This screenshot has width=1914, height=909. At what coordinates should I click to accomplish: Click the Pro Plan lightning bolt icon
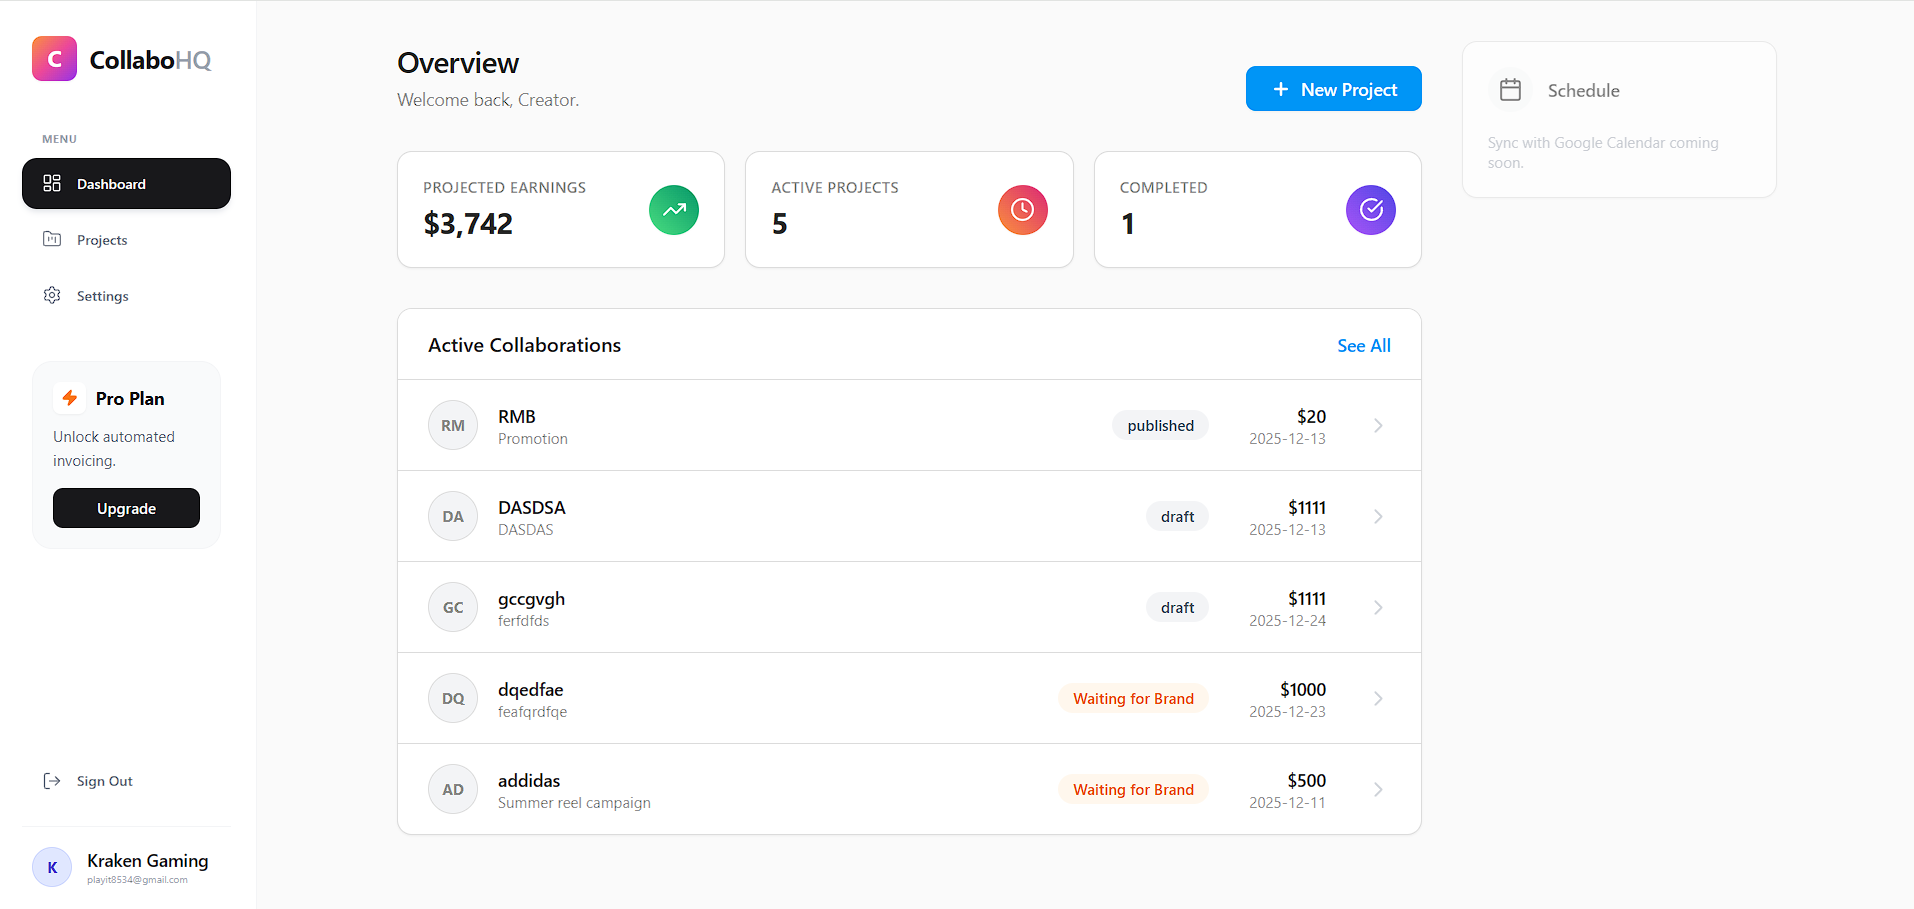tap(70, 398)
